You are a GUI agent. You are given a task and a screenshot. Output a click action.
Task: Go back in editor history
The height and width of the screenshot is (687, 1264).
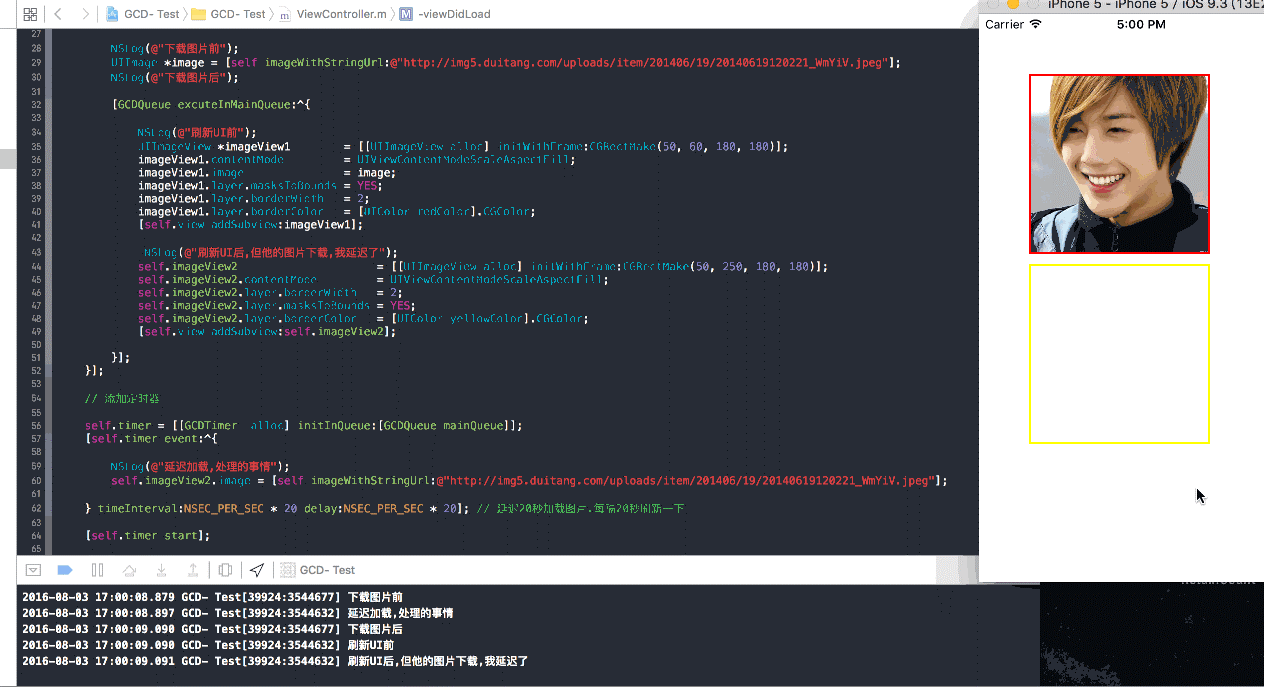[58, 14]
